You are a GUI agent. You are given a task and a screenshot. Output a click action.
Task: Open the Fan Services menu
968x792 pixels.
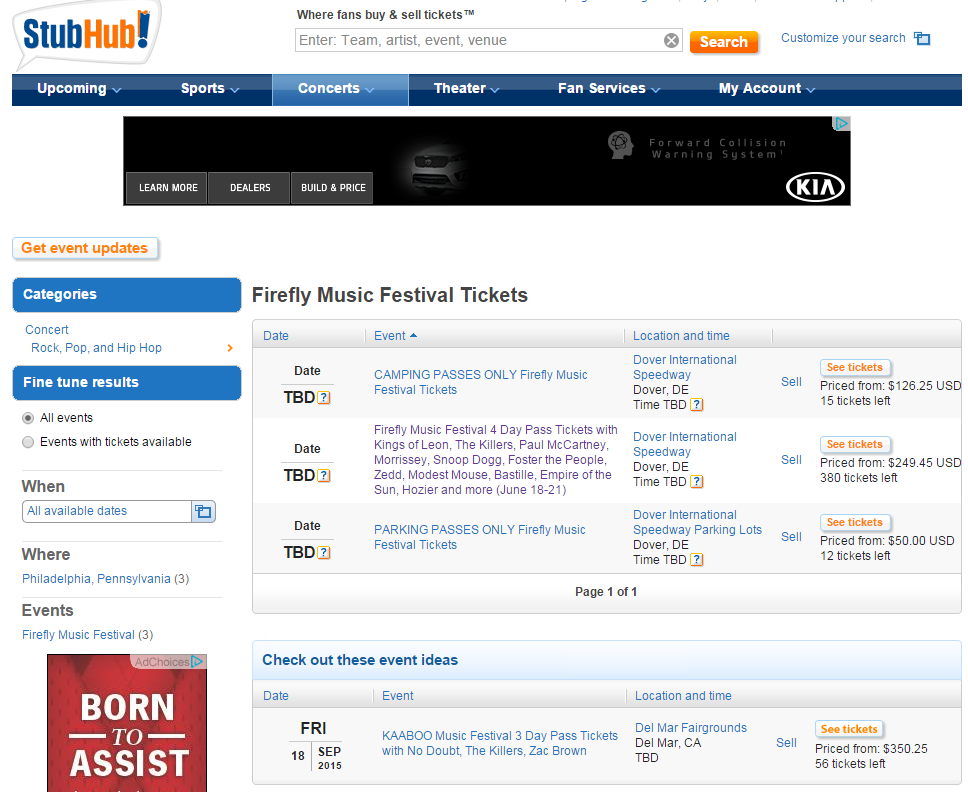tap(609, 89)
